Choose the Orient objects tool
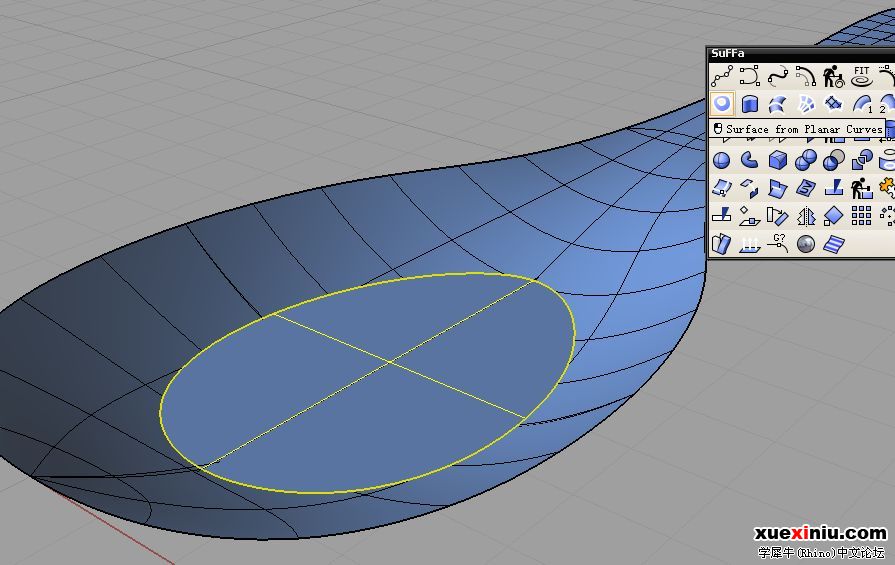 777,216
